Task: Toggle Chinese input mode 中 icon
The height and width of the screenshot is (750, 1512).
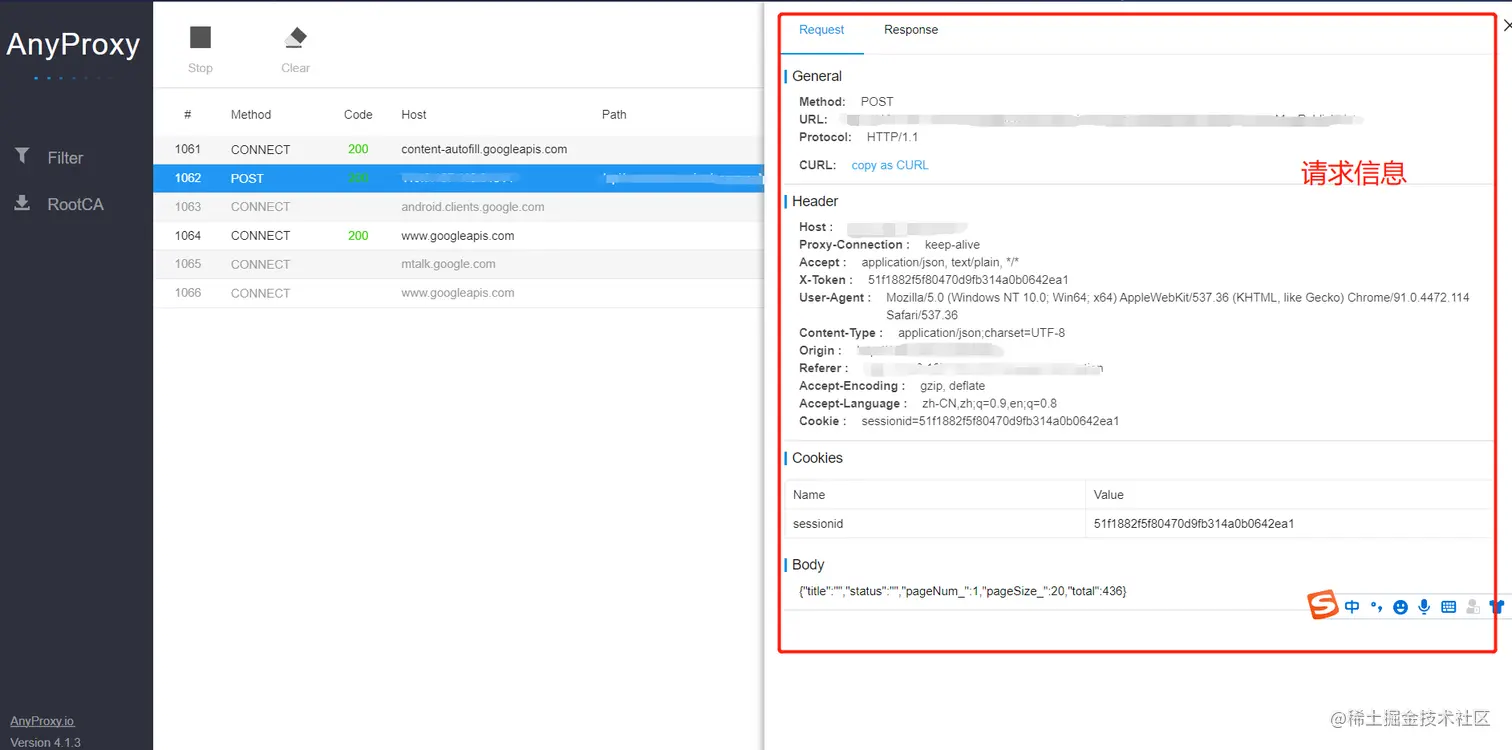Action: 1352,606
